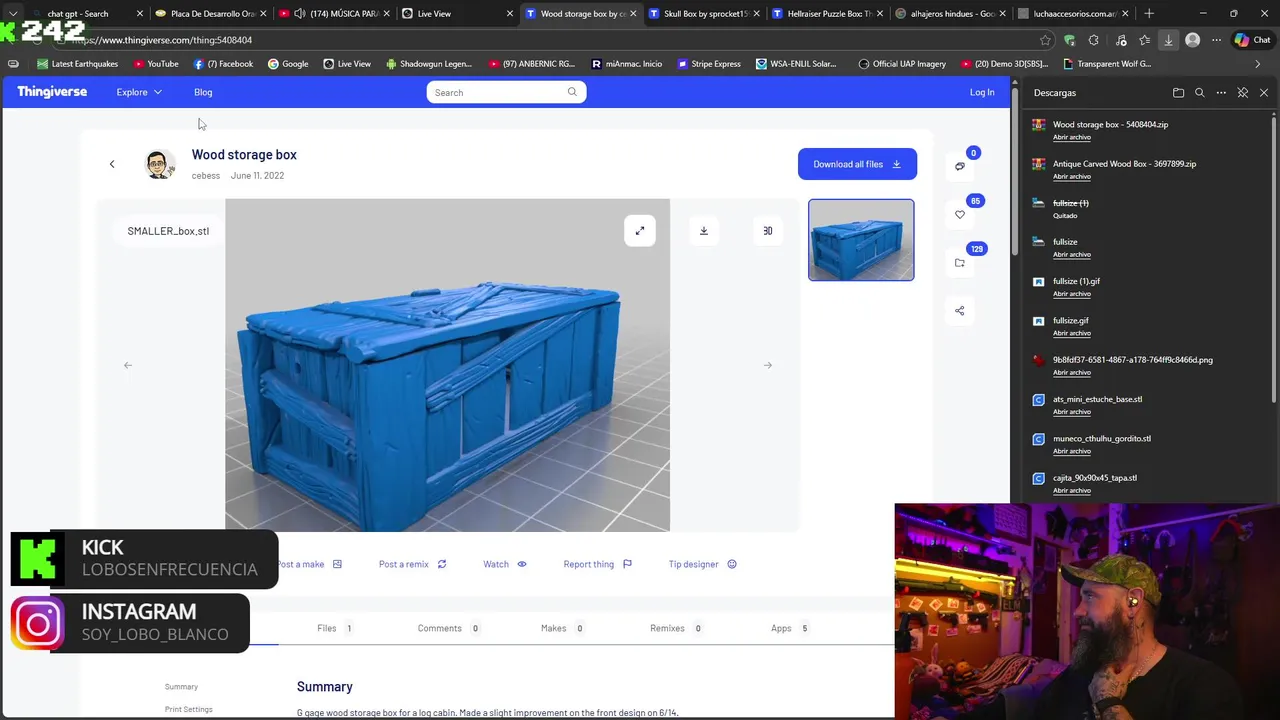Open browser settings and more menu
This screenshot has height=720, width=1280.
1216,40
